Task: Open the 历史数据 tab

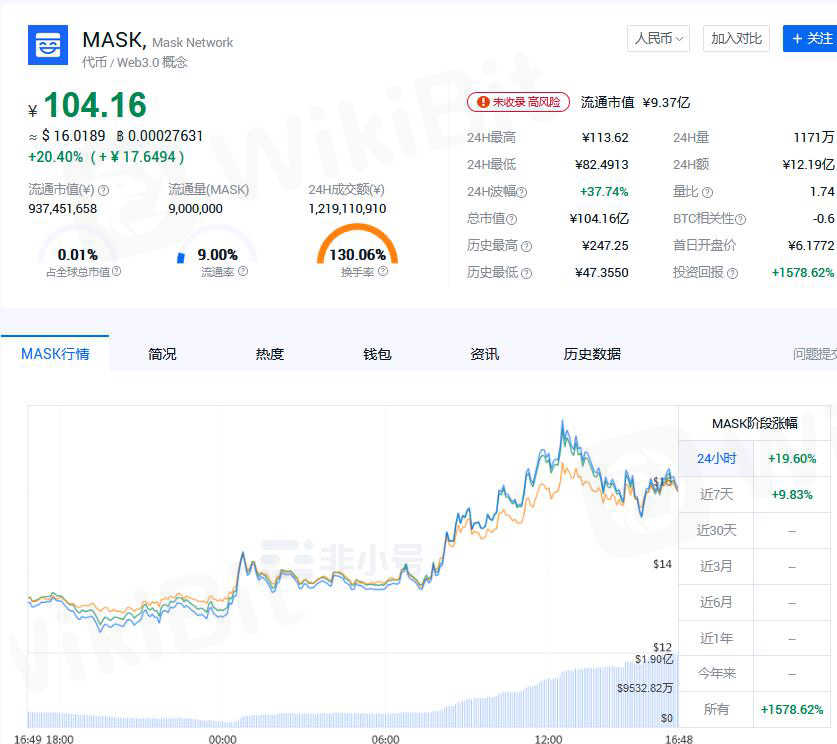Action: point(592,354)
